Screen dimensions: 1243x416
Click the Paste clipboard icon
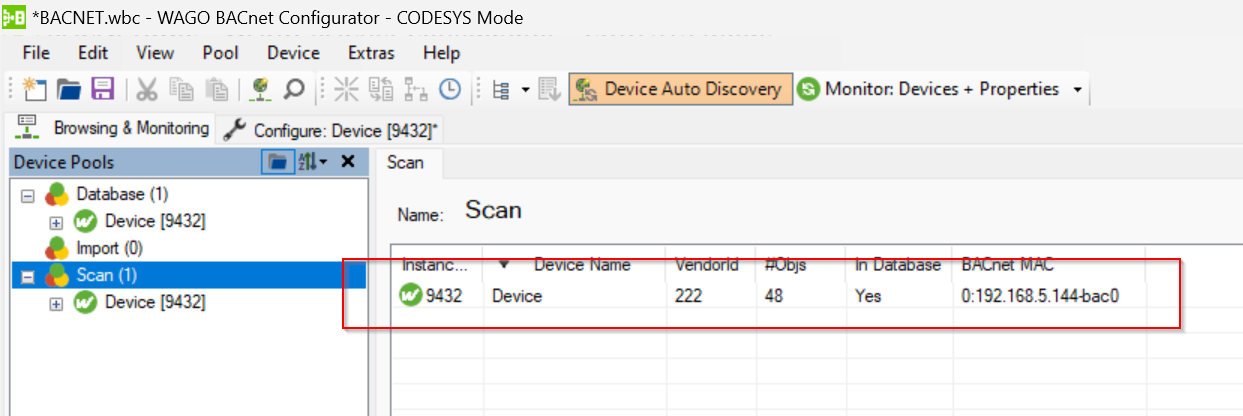pyautogui.click(x=216, y=89)
